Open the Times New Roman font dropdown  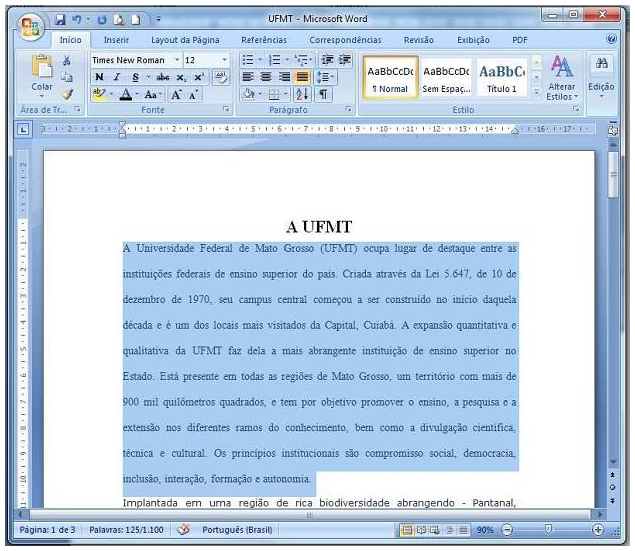pyautogui.click(x=177, y=60)
